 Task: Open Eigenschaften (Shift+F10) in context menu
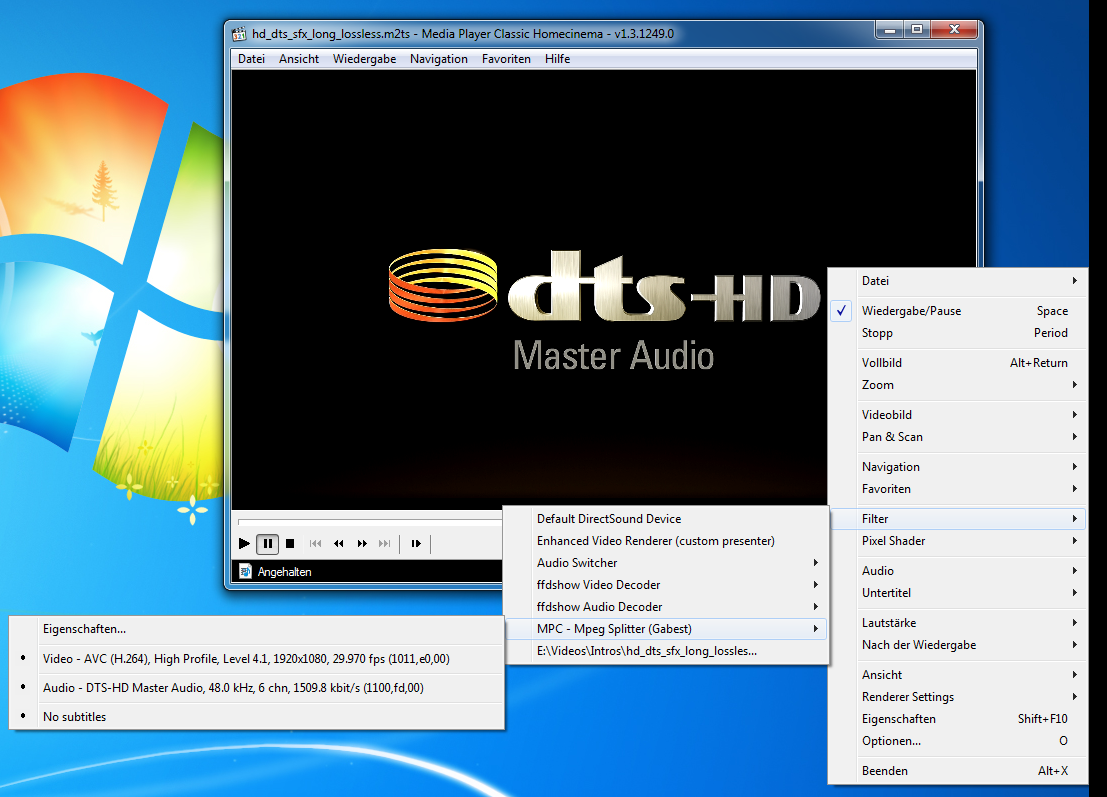pos(958,719)
